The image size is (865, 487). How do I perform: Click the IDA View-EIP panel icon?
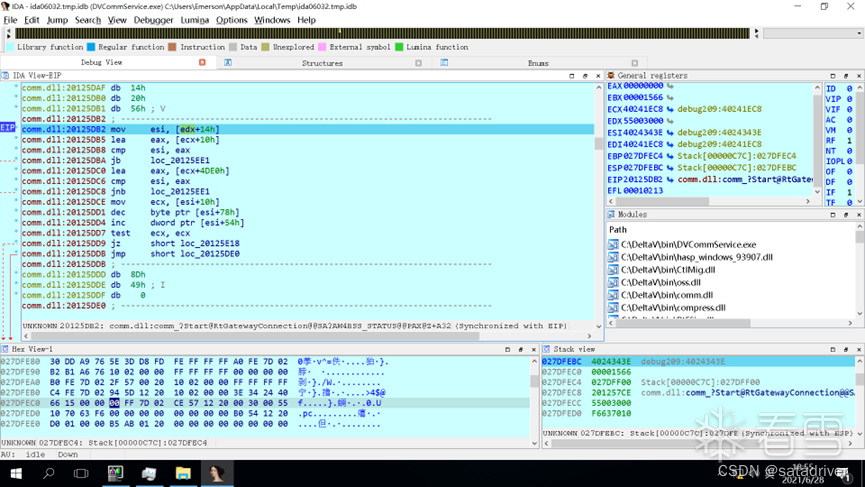pyautogui.click(x=6, y=76)
